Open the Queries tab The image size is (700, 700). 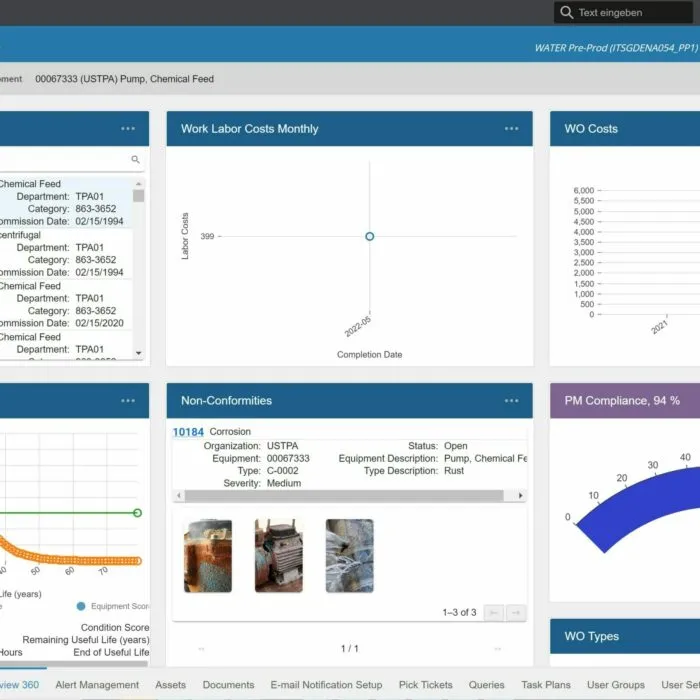point(486,684)
